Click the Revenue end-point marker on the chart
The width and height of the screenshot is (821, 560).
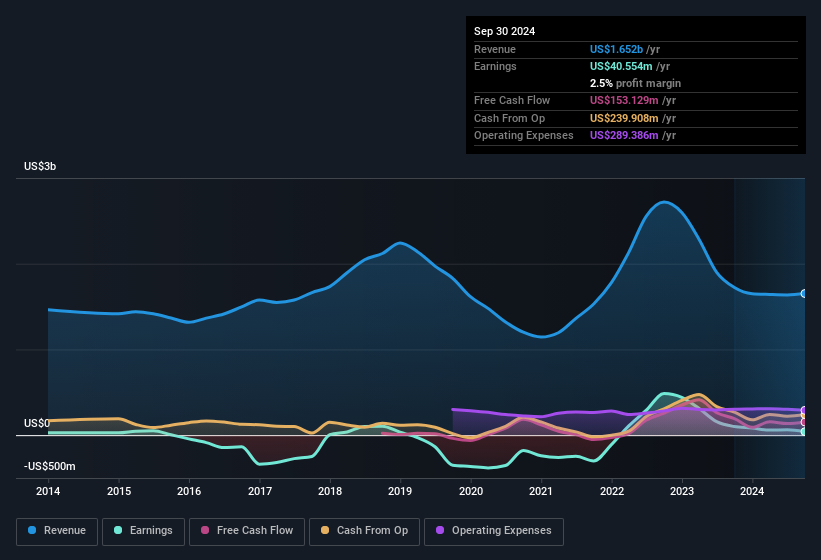[804, 294]
